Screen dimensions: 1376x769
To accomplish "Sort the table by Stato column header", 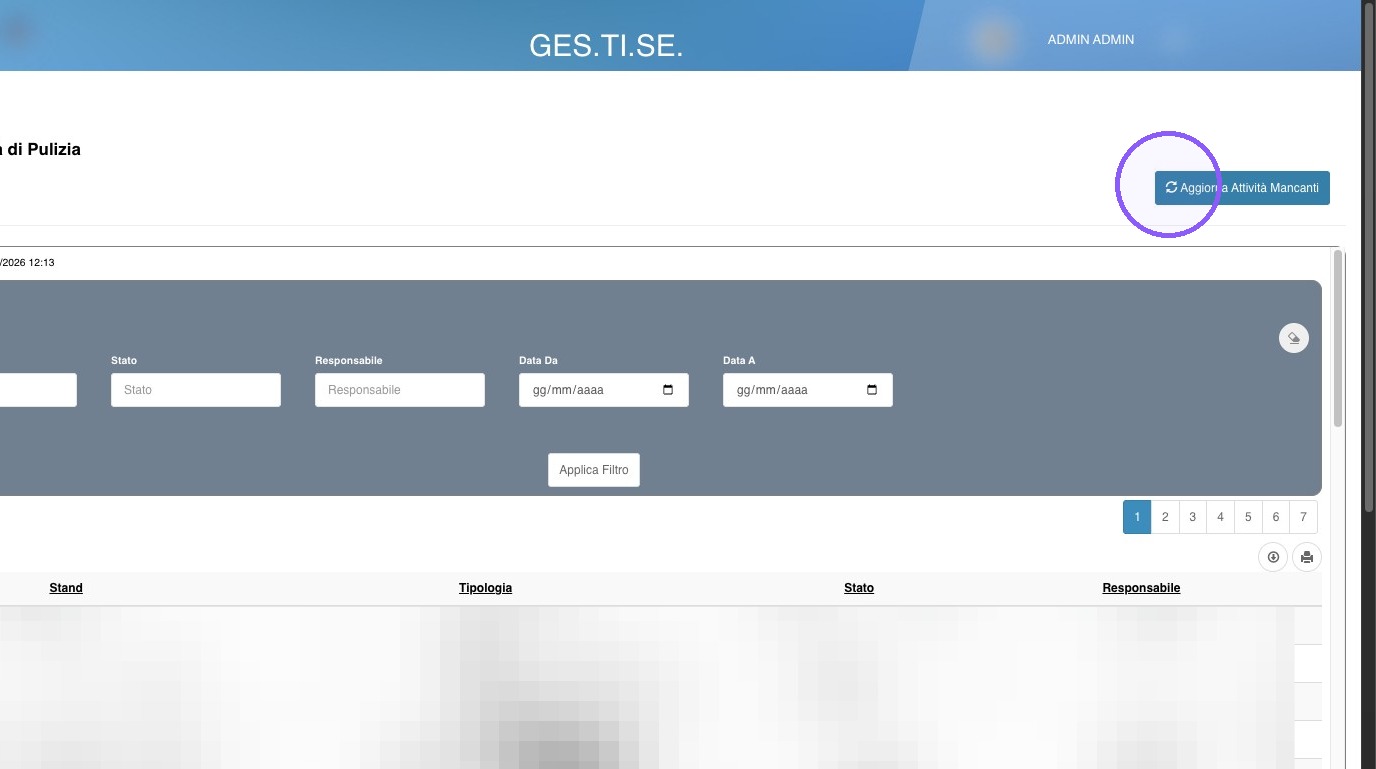I will pyautogui.click(x=859, y=588).
